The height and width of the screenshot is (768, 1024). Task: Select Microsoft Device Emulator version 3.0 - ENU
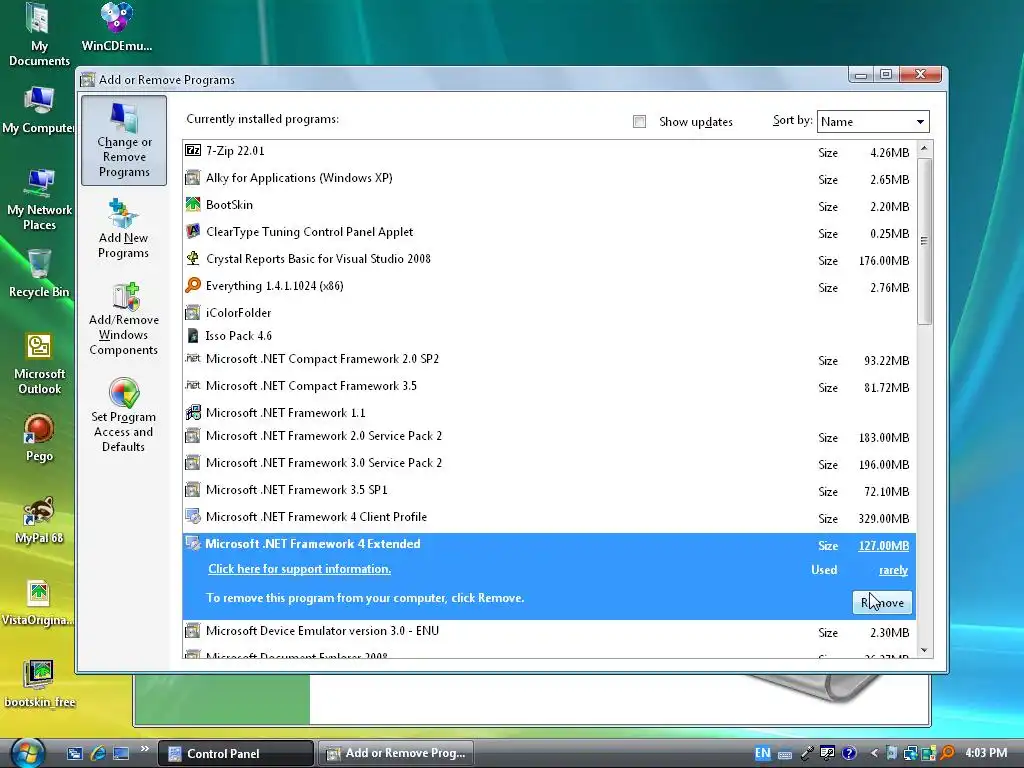(549, 632)
